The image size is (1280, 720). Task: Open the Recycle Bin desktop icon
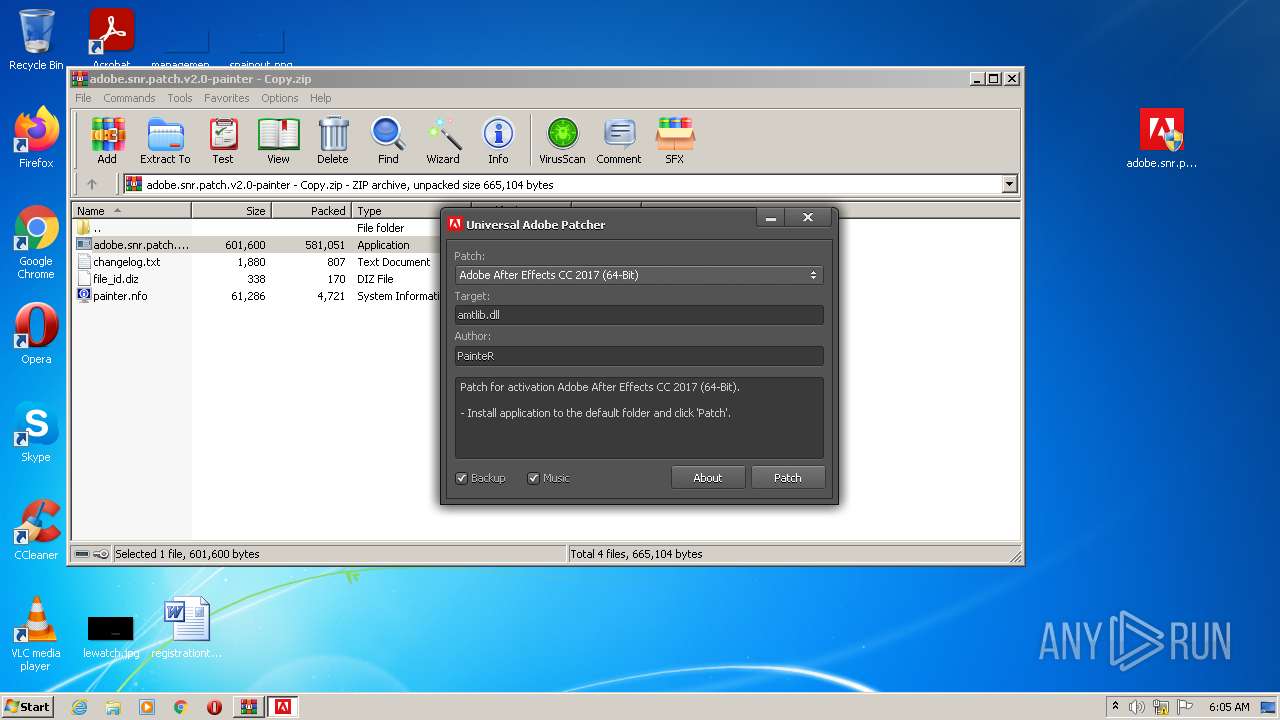click(x=36, y=40)
